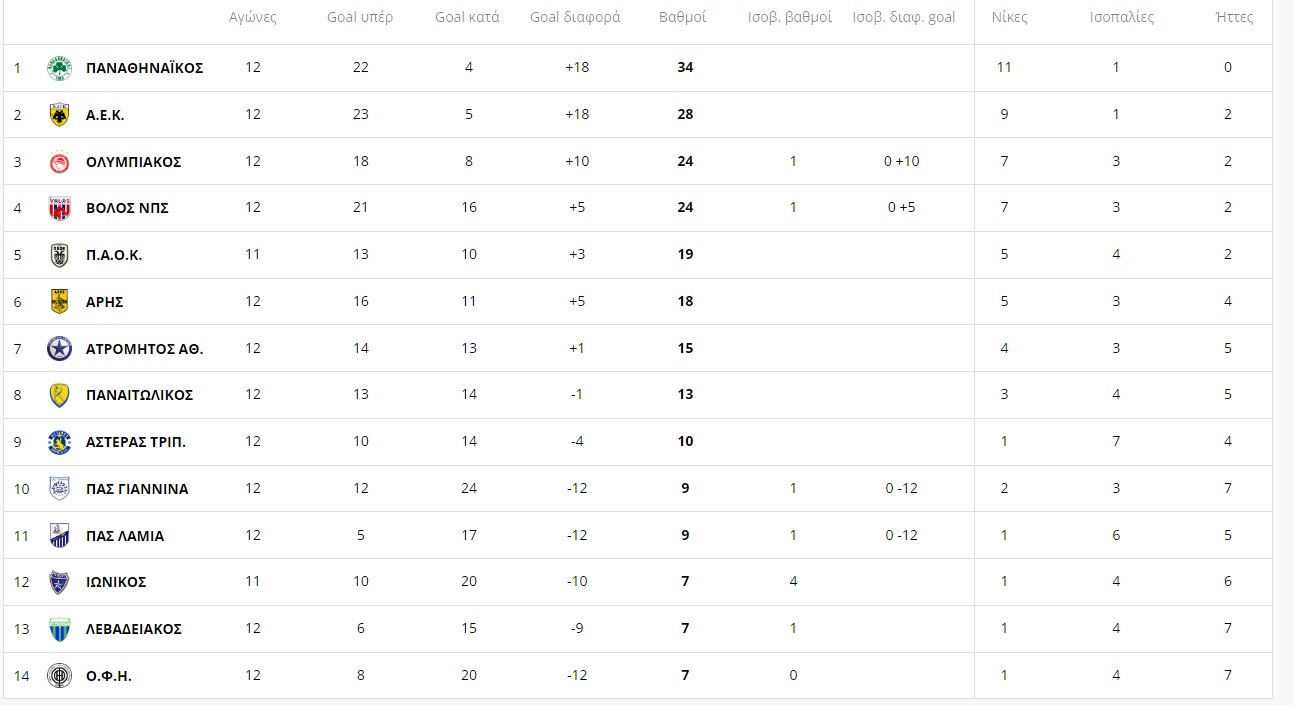1294x705 pixels.
Task: Sort by the Βαθμοί column header
Action: coord(684,17)
